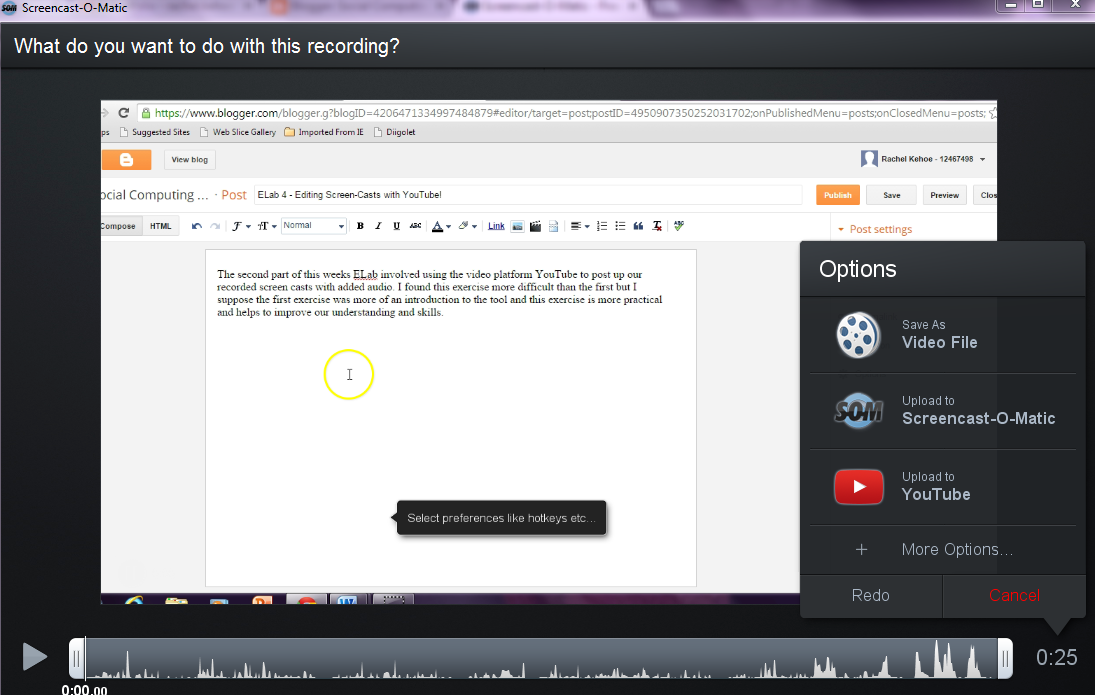1095x695 pixels.
Task: Choose Upload to YouTube option
Action: [942, 488]
